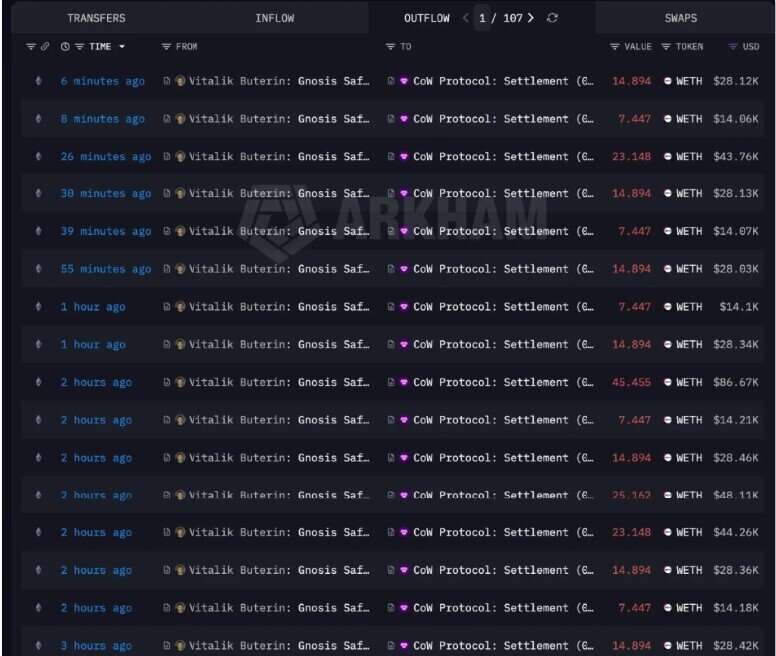This screenshot has height=656, width=776.
Task: Select the 23.148 value in $43.76K row
Action: [x=631, y=157]
